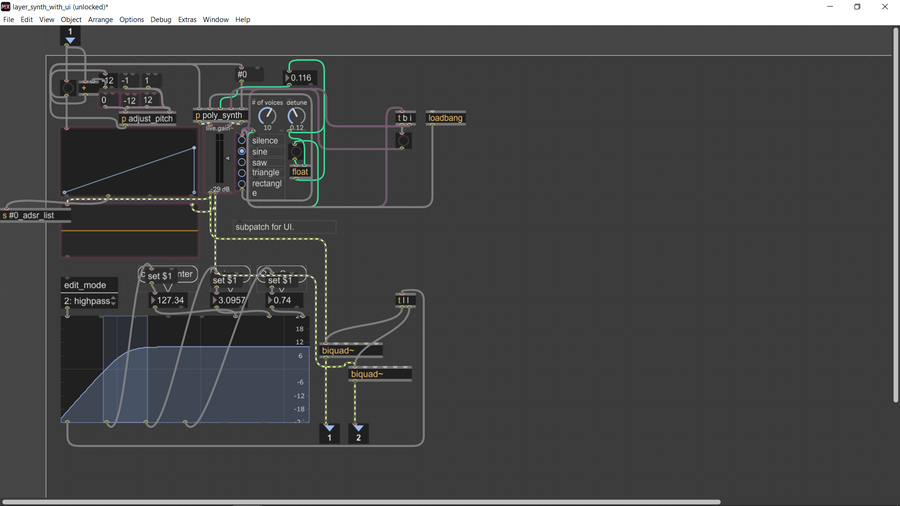The width and height of the screenshot is (900, 506).
Task: Click the orange float object
Action: [x=300, y=172]
